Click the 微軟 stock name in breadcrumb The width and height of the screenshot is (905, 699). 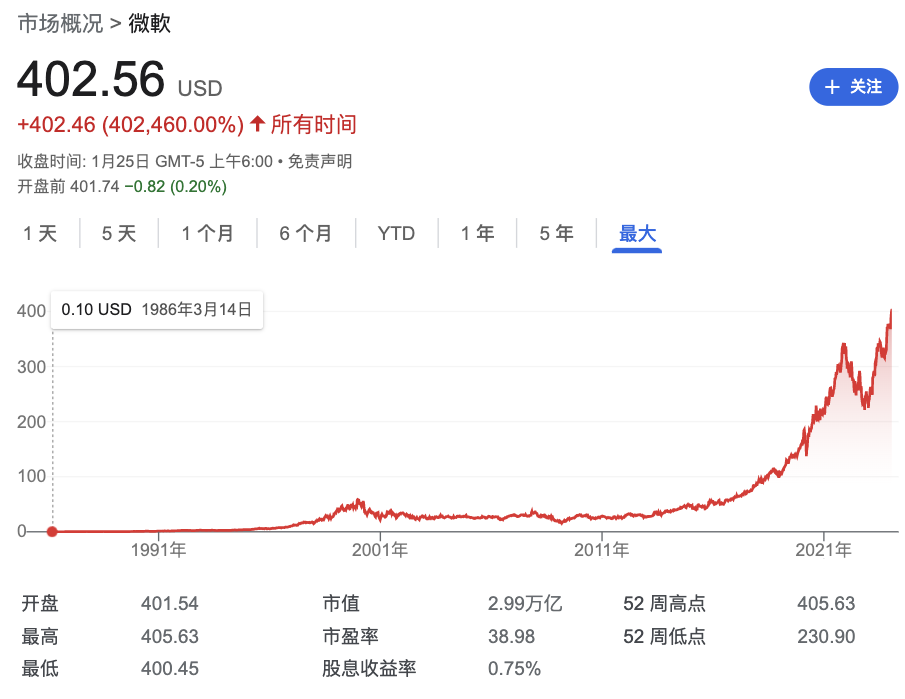pos(149,24)
